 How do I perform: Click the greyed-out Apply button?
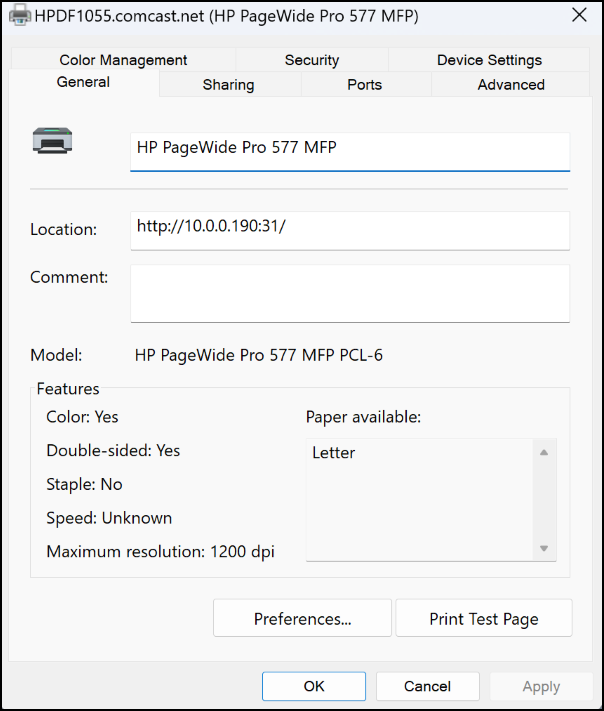pyautogui.click(x=541, y=686)
